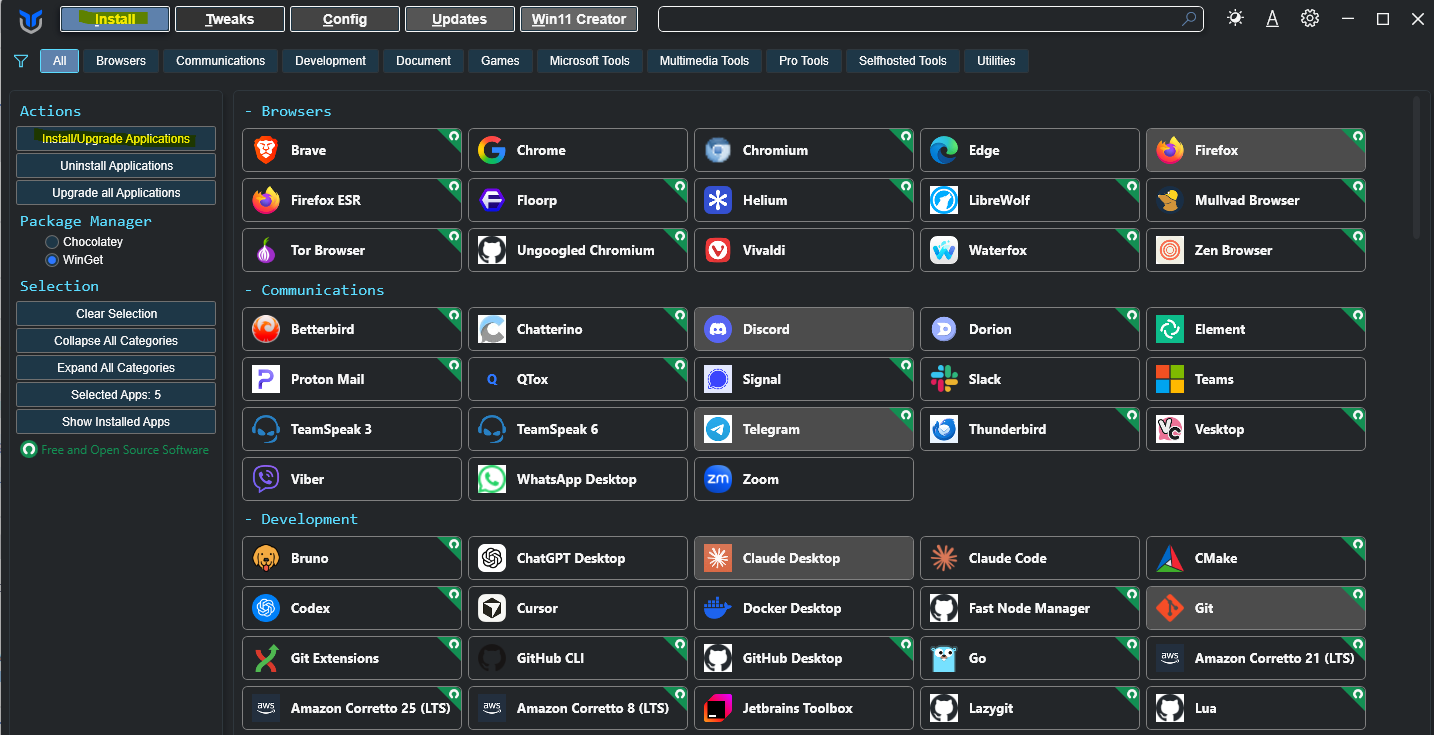
Task: Show the Utilities category filter
Action: coord(996,61)
